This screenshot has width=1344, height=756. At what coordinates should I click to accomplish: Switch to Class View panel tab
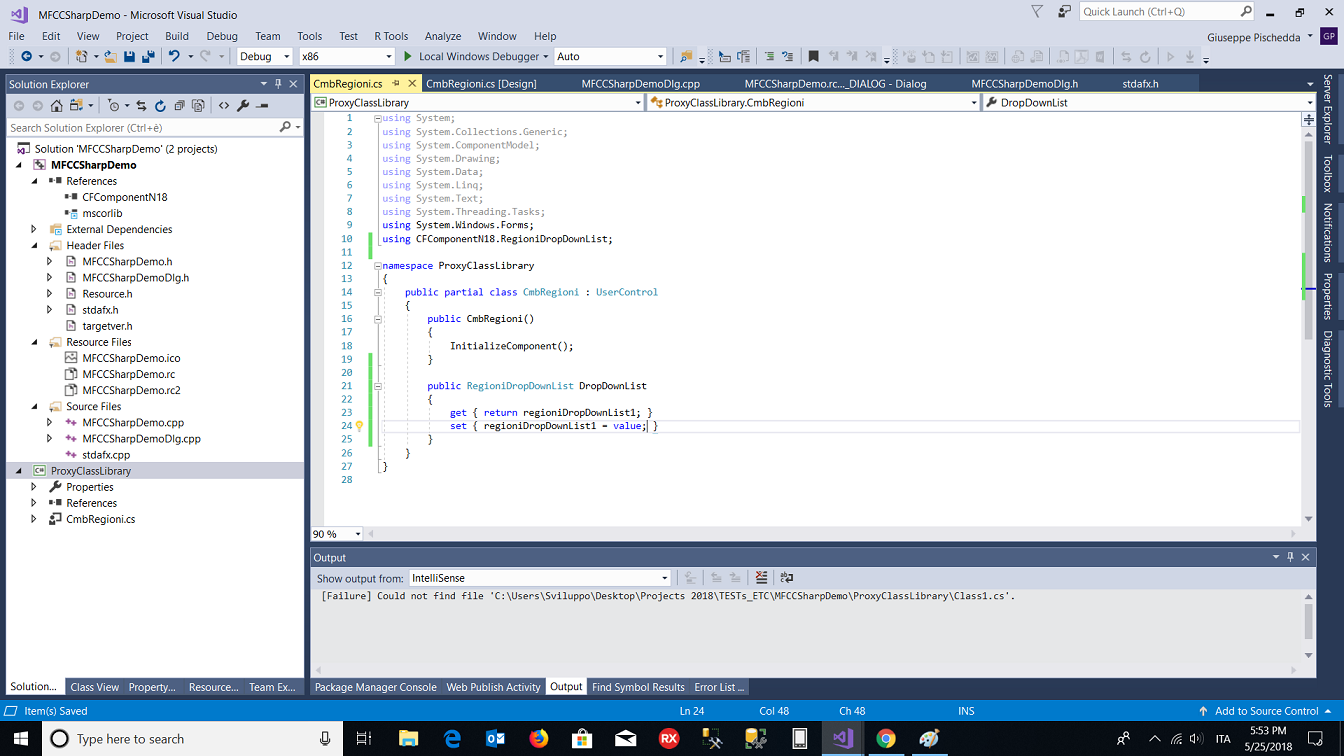tap(94, 687)
